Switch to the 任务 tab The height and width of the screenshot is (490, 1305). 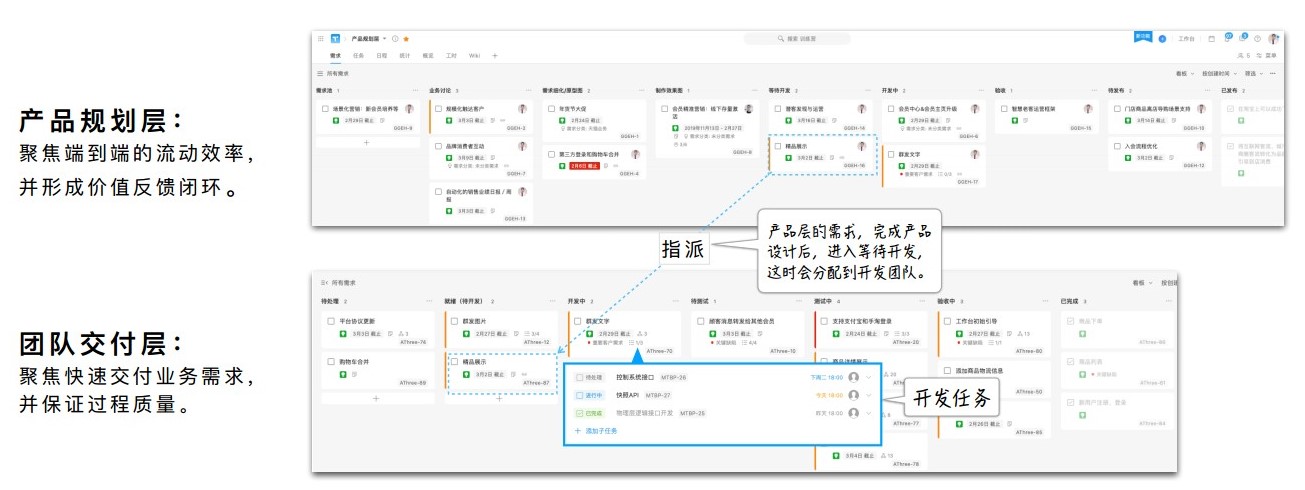coord(358,56)
